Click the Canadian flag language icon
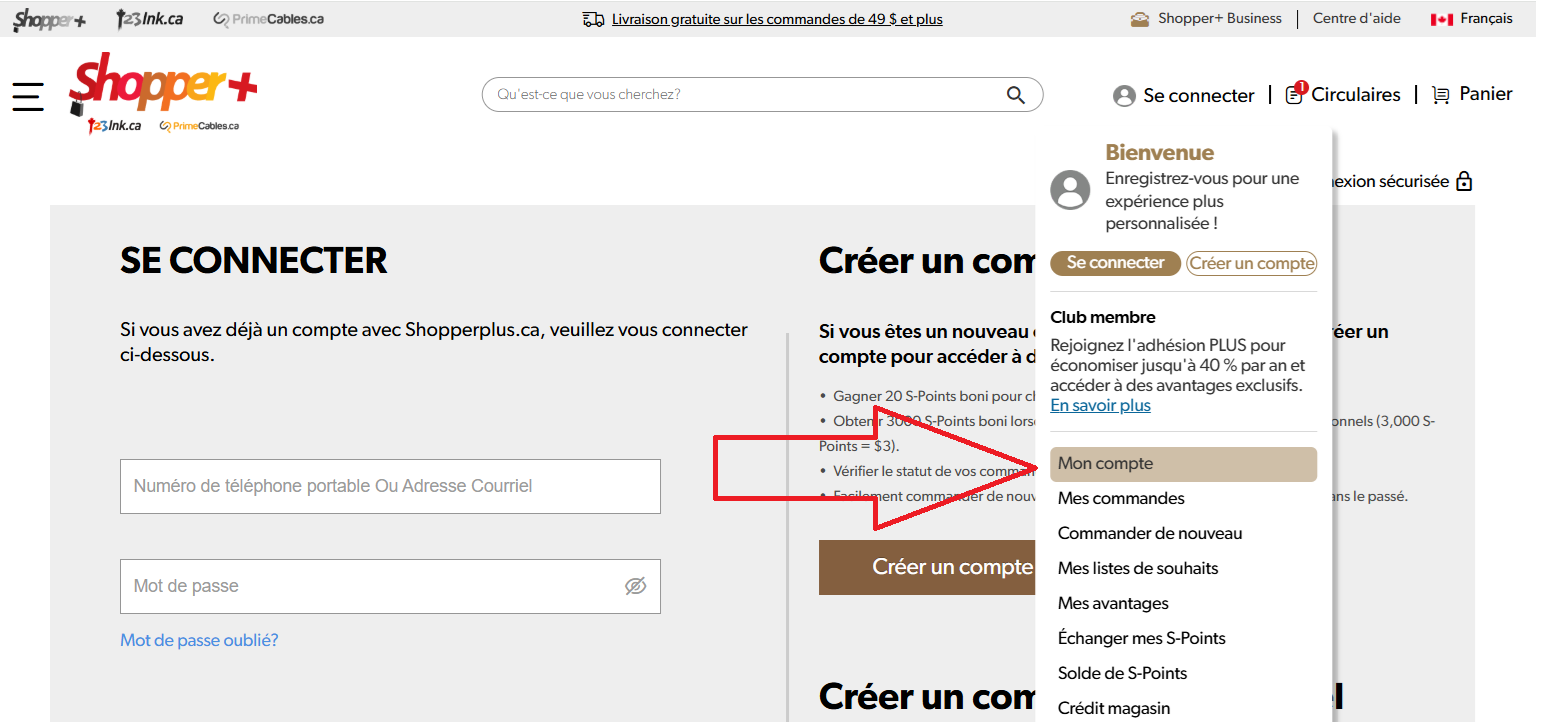Viewport: 1541px width, 722px height. [x=1441, y=19]
